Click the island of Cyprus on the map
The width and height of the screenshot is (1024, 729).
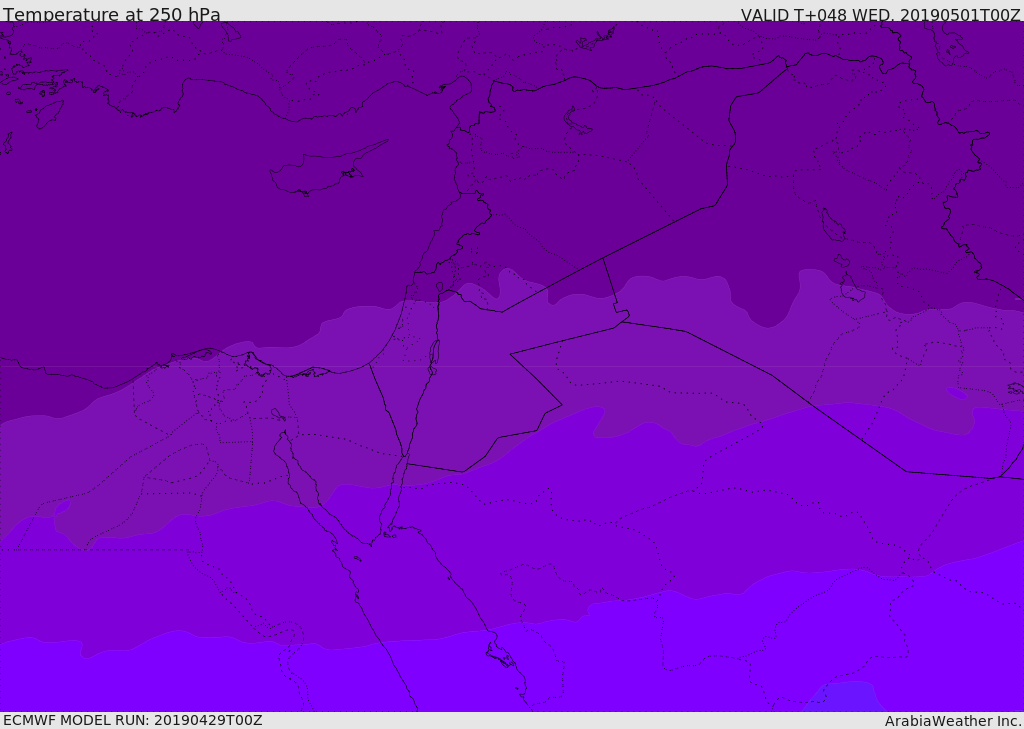tap(328, 168)
